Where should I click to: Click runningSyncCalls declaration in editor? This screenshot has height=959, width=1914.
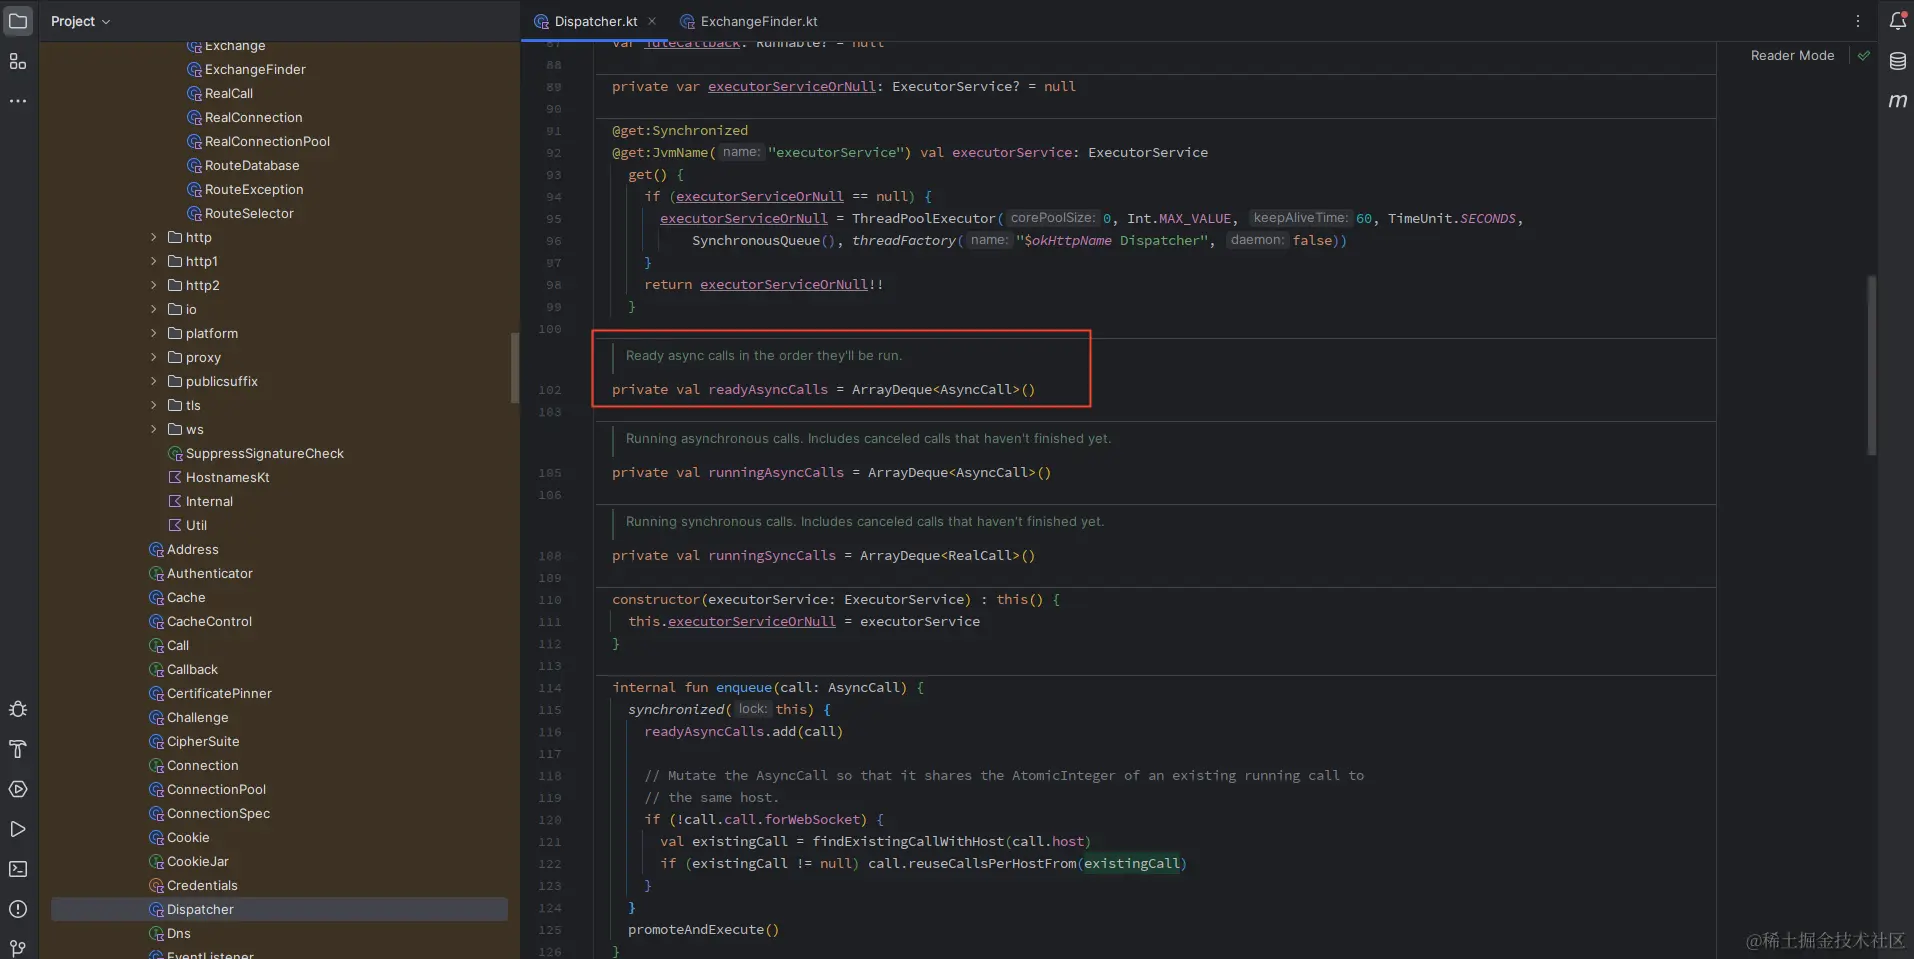(772, 556)
